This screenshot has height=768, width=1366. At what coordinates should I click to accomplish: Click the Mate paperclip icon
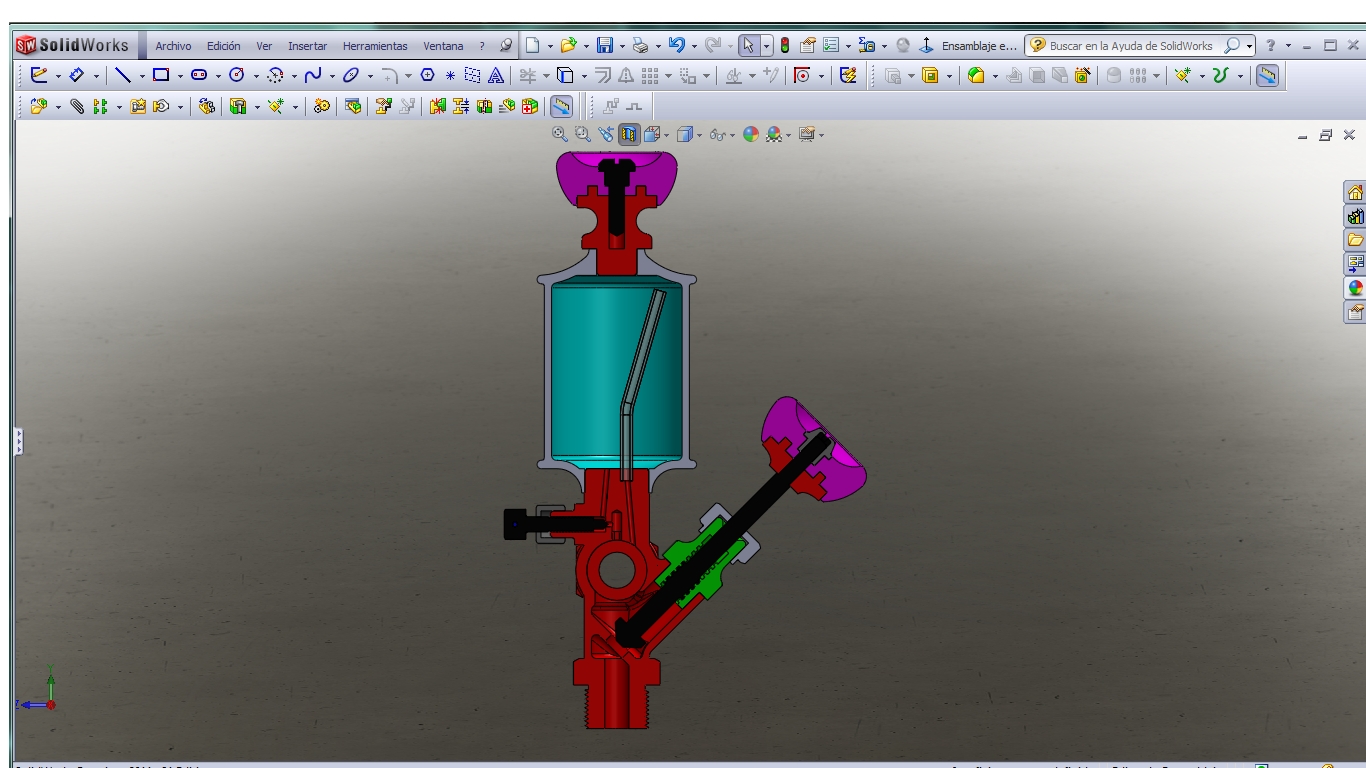tap(77, 106)
